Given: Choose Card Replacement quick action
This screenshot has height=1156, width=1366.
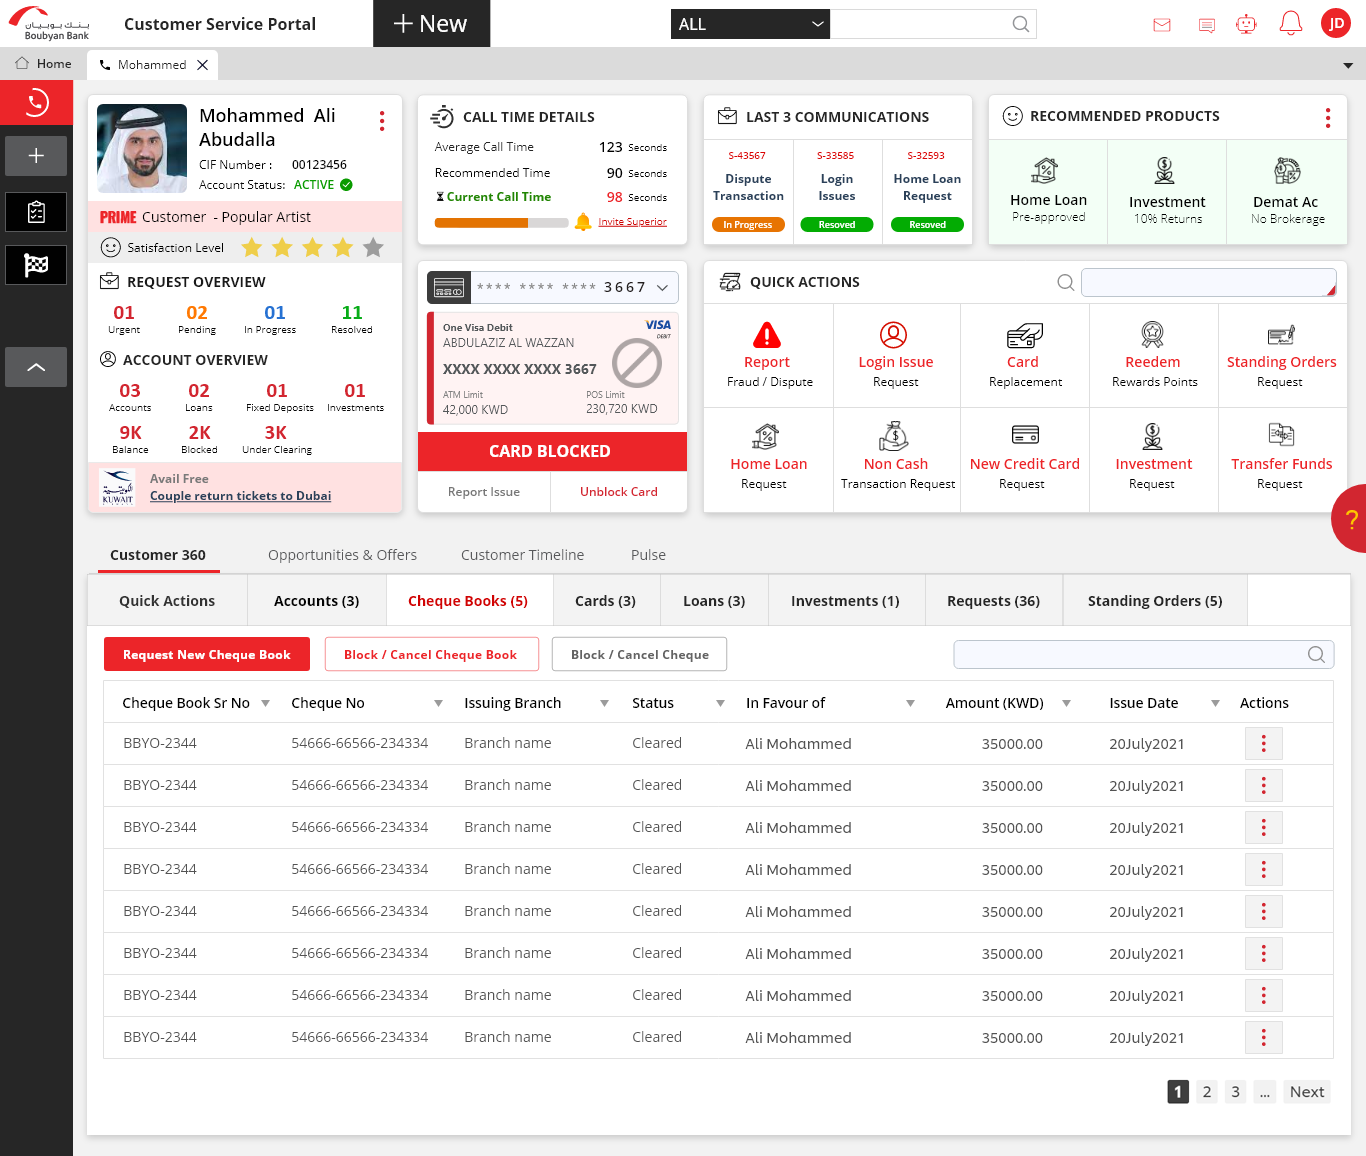Looking at the screenshot, I should [x=1024, y=356].
